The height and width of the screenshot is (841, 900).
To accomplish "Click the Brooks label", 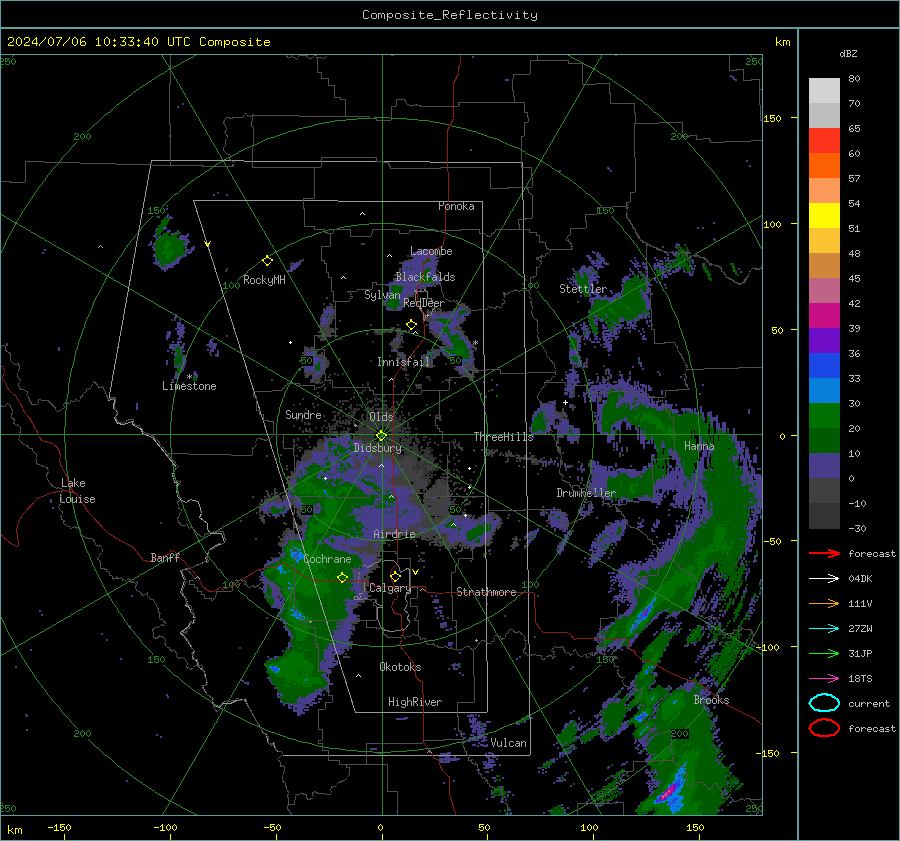I will [x=711, y=700].
